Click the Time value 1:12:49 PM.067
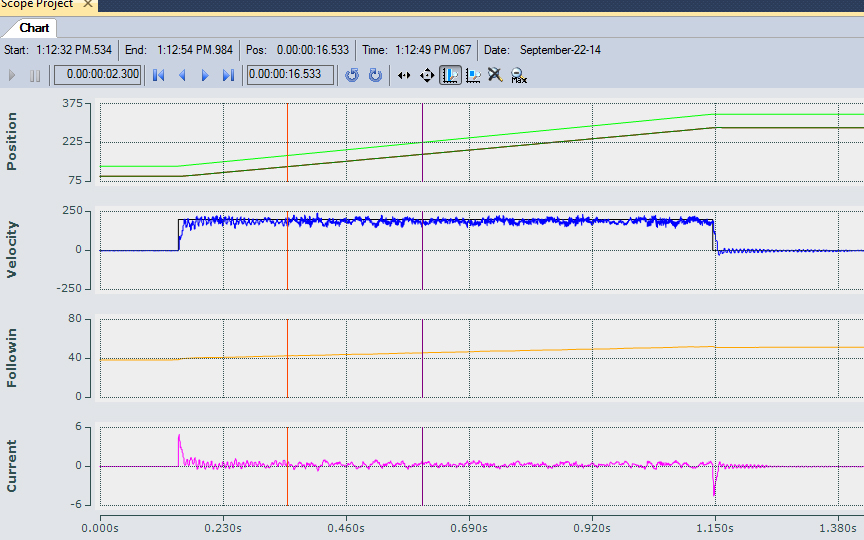Image resolution: width=864 pixels, height=540 pixels. pos(433,50)
